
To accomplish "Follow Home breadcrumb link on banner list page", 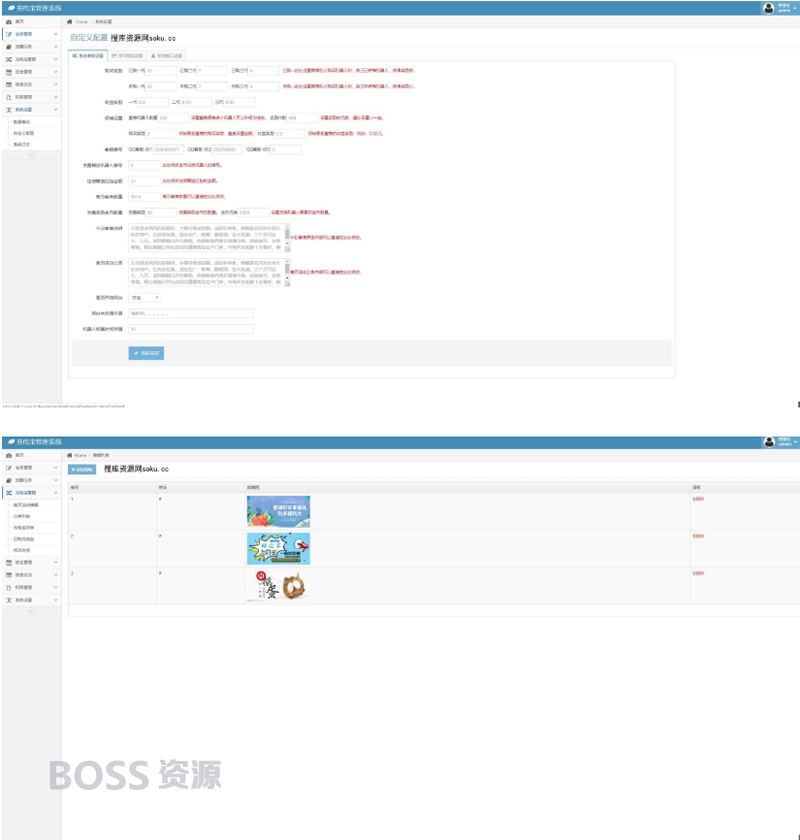I will pyautogui.click(x=80, y=455).
